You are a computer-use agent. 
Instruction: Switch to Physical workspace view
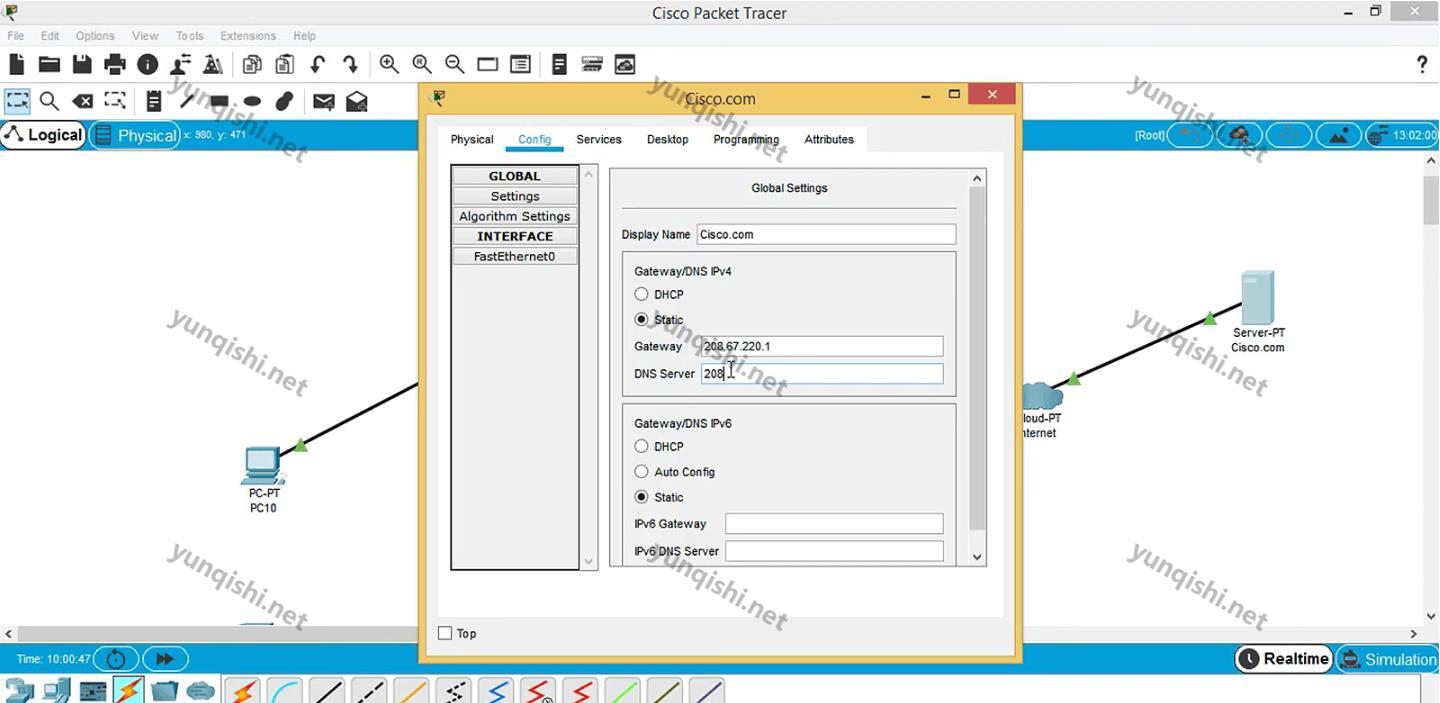point(135,135)
